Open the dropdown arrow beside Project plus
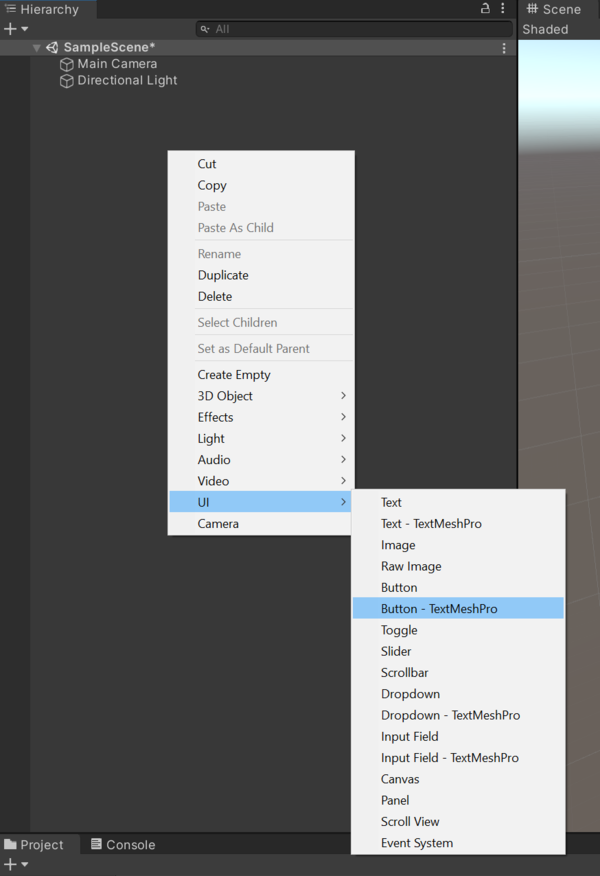600x876 pixels. pos(25,865)
